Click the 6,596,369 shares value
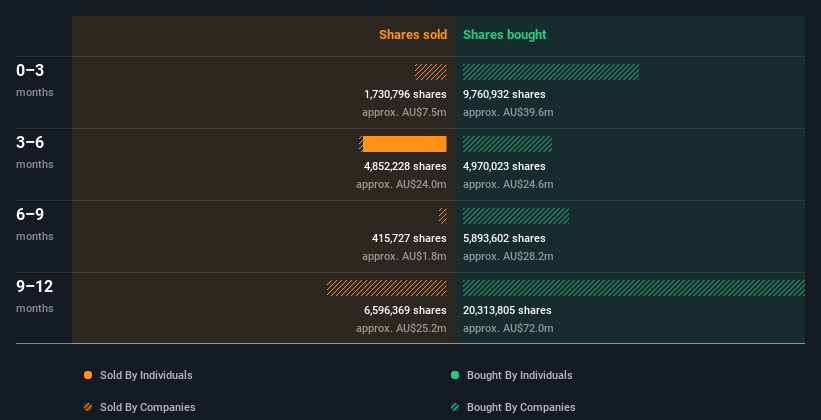 tap(405, 310)
